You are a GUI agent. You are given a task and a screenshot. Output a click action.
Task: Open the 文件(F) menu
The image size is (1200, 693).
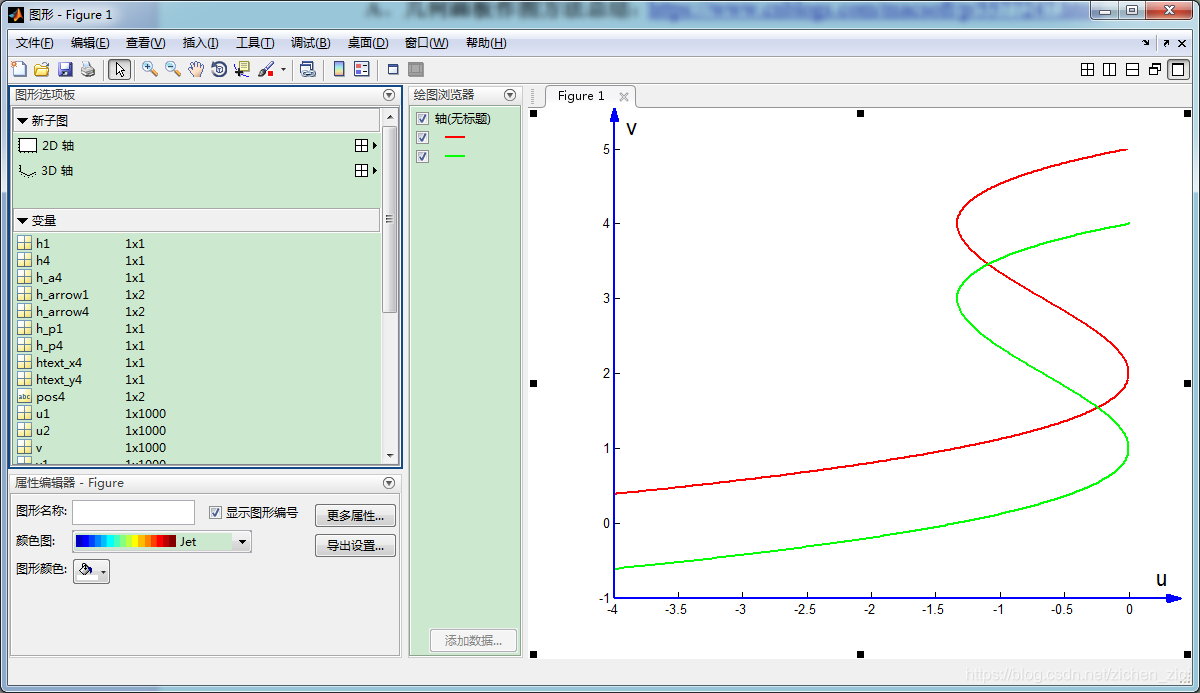click(35, 43)
